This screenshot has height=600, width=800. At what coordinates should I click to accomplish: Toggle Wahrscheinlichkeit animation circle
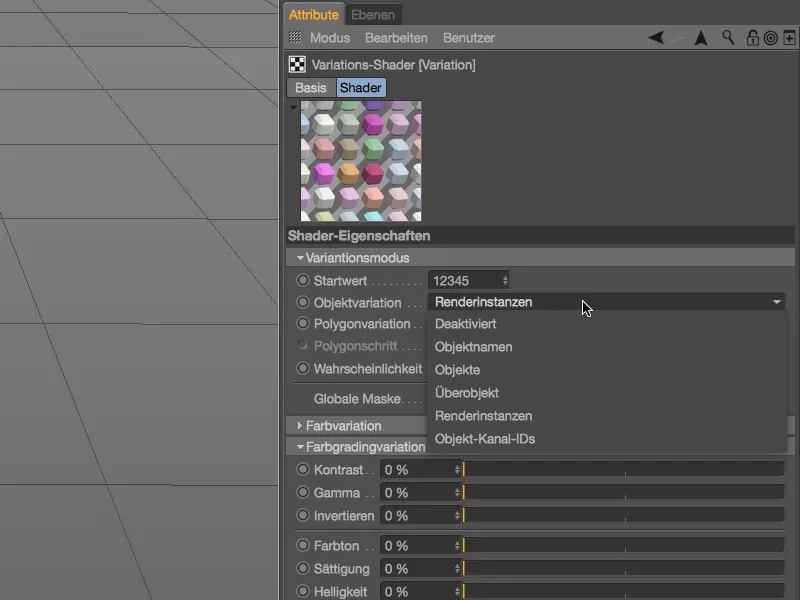pyautogui.click(x=303, y=368)
